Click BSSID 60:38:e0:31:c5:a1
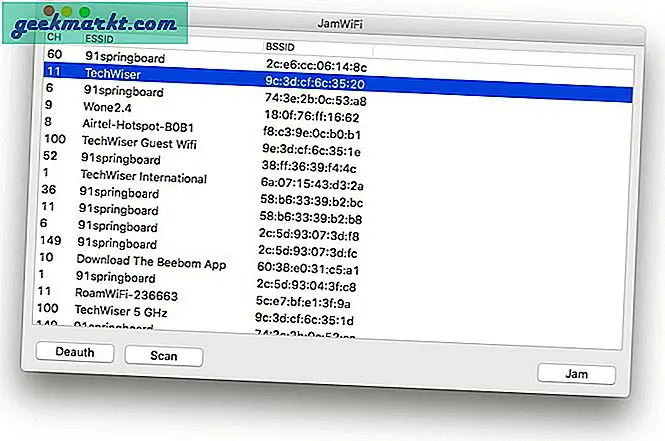This screenshot has height=441, width=665. [x=308, y=268]
